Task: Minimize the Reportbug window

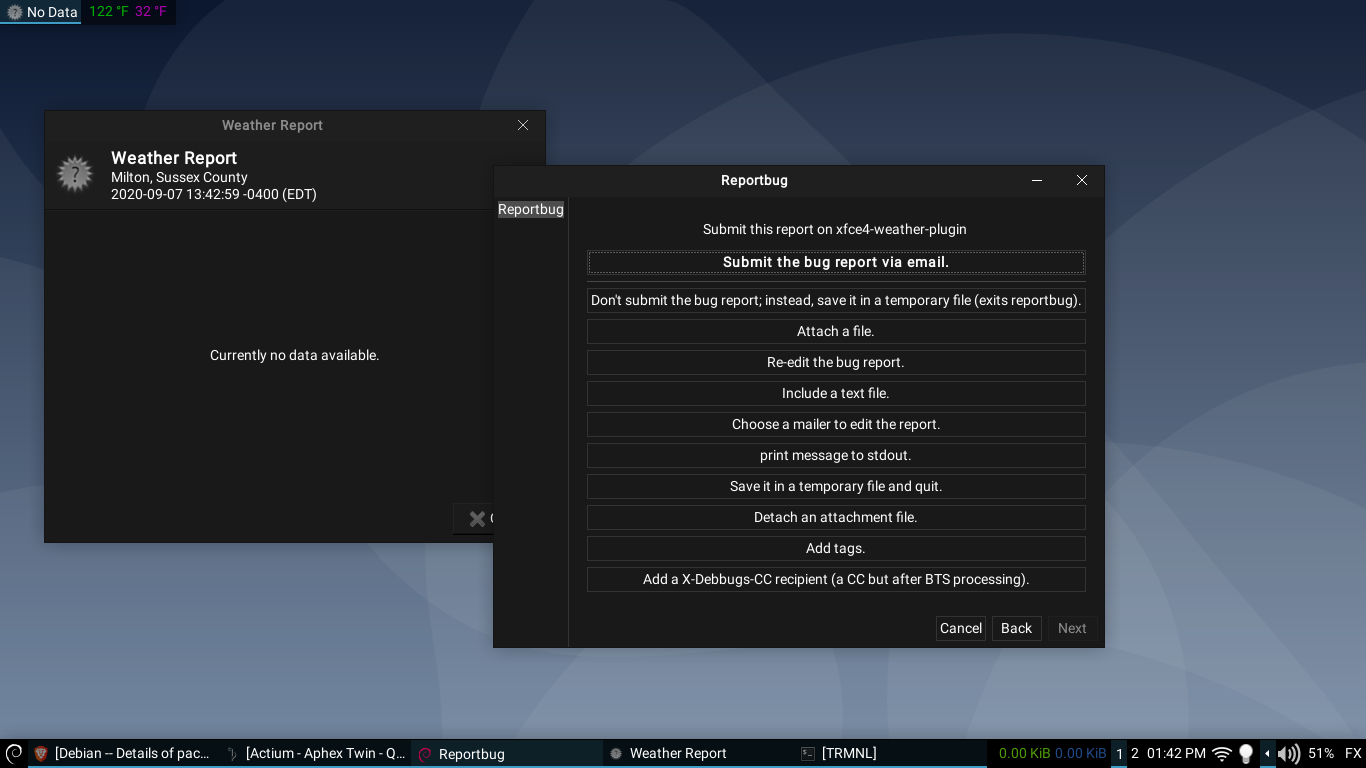Action: pos(1037,180)
